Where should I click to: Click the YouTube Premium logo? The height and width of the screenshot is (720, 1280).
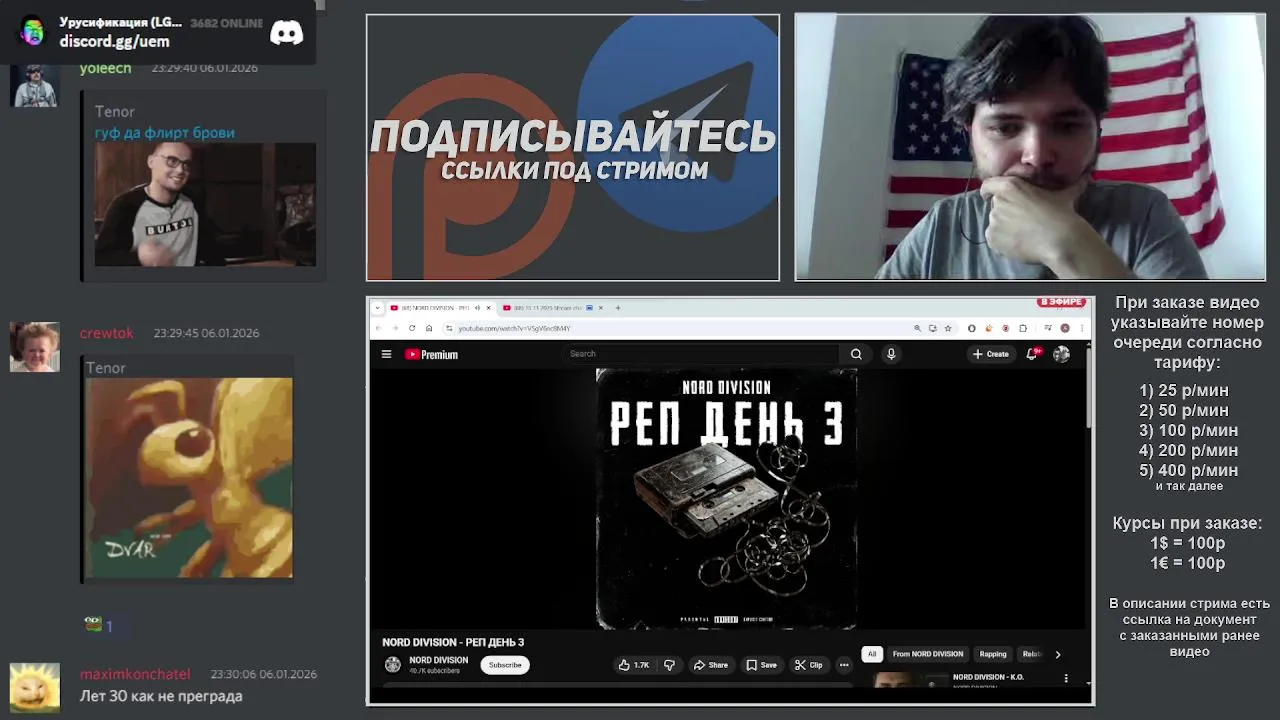431,354
